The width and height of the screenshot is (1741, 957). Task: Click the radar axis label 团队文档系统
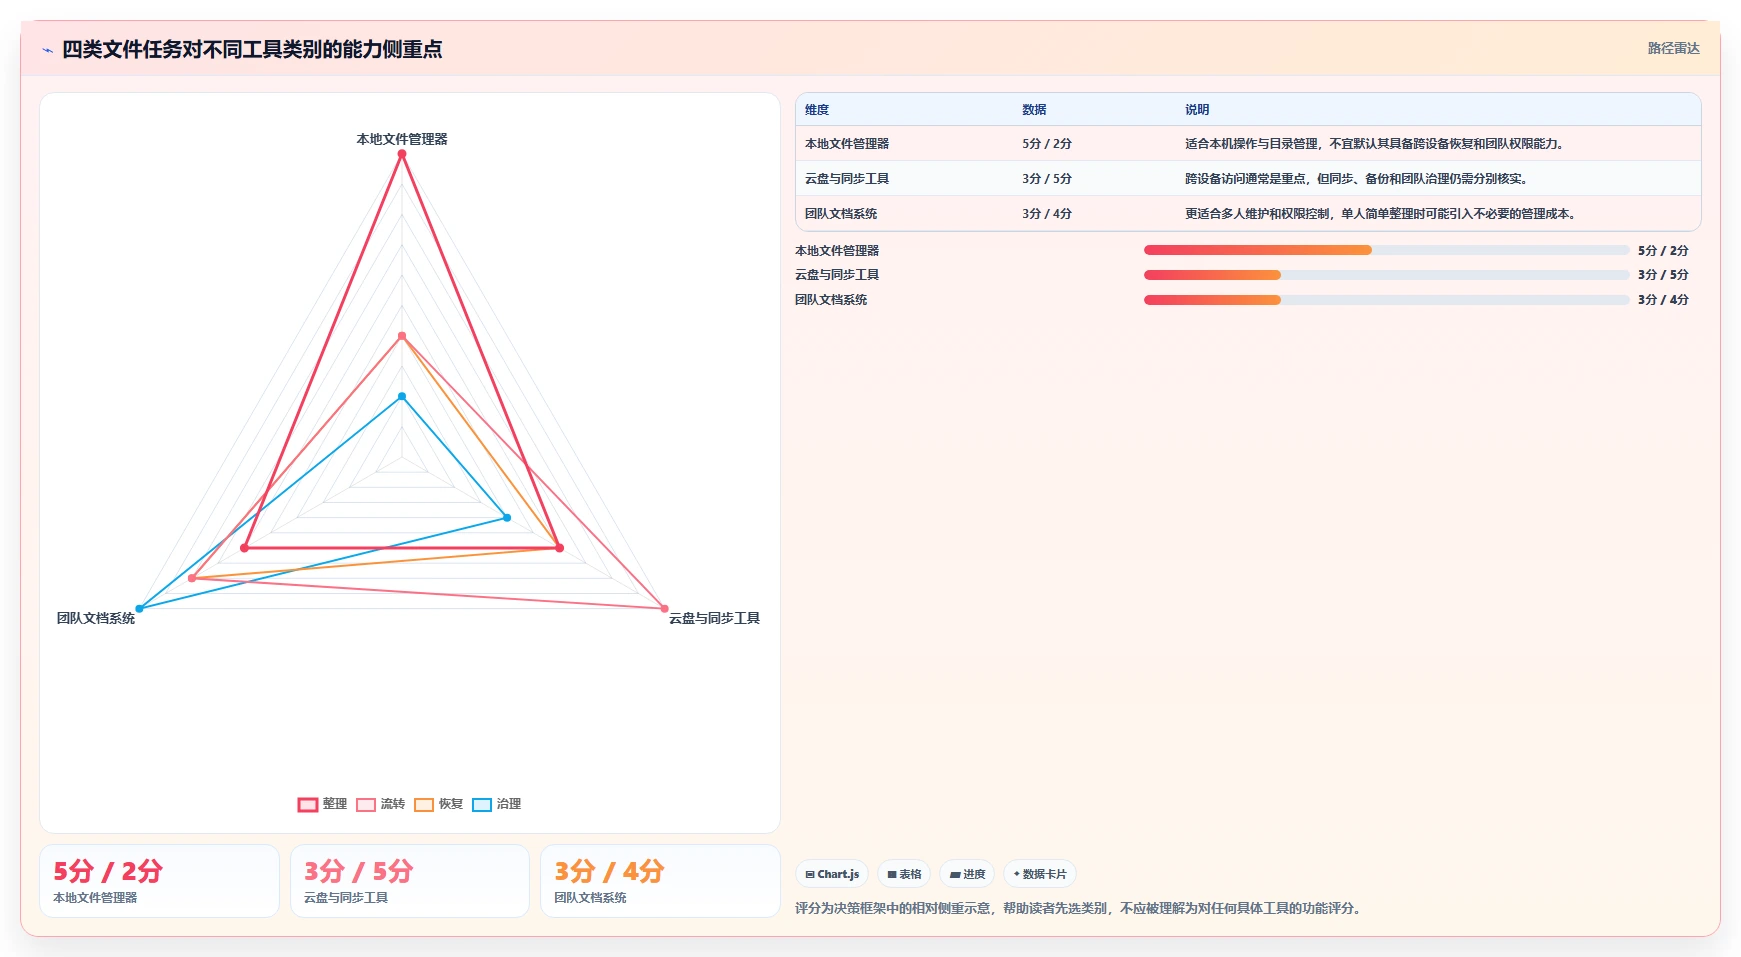tap(96, 618)
